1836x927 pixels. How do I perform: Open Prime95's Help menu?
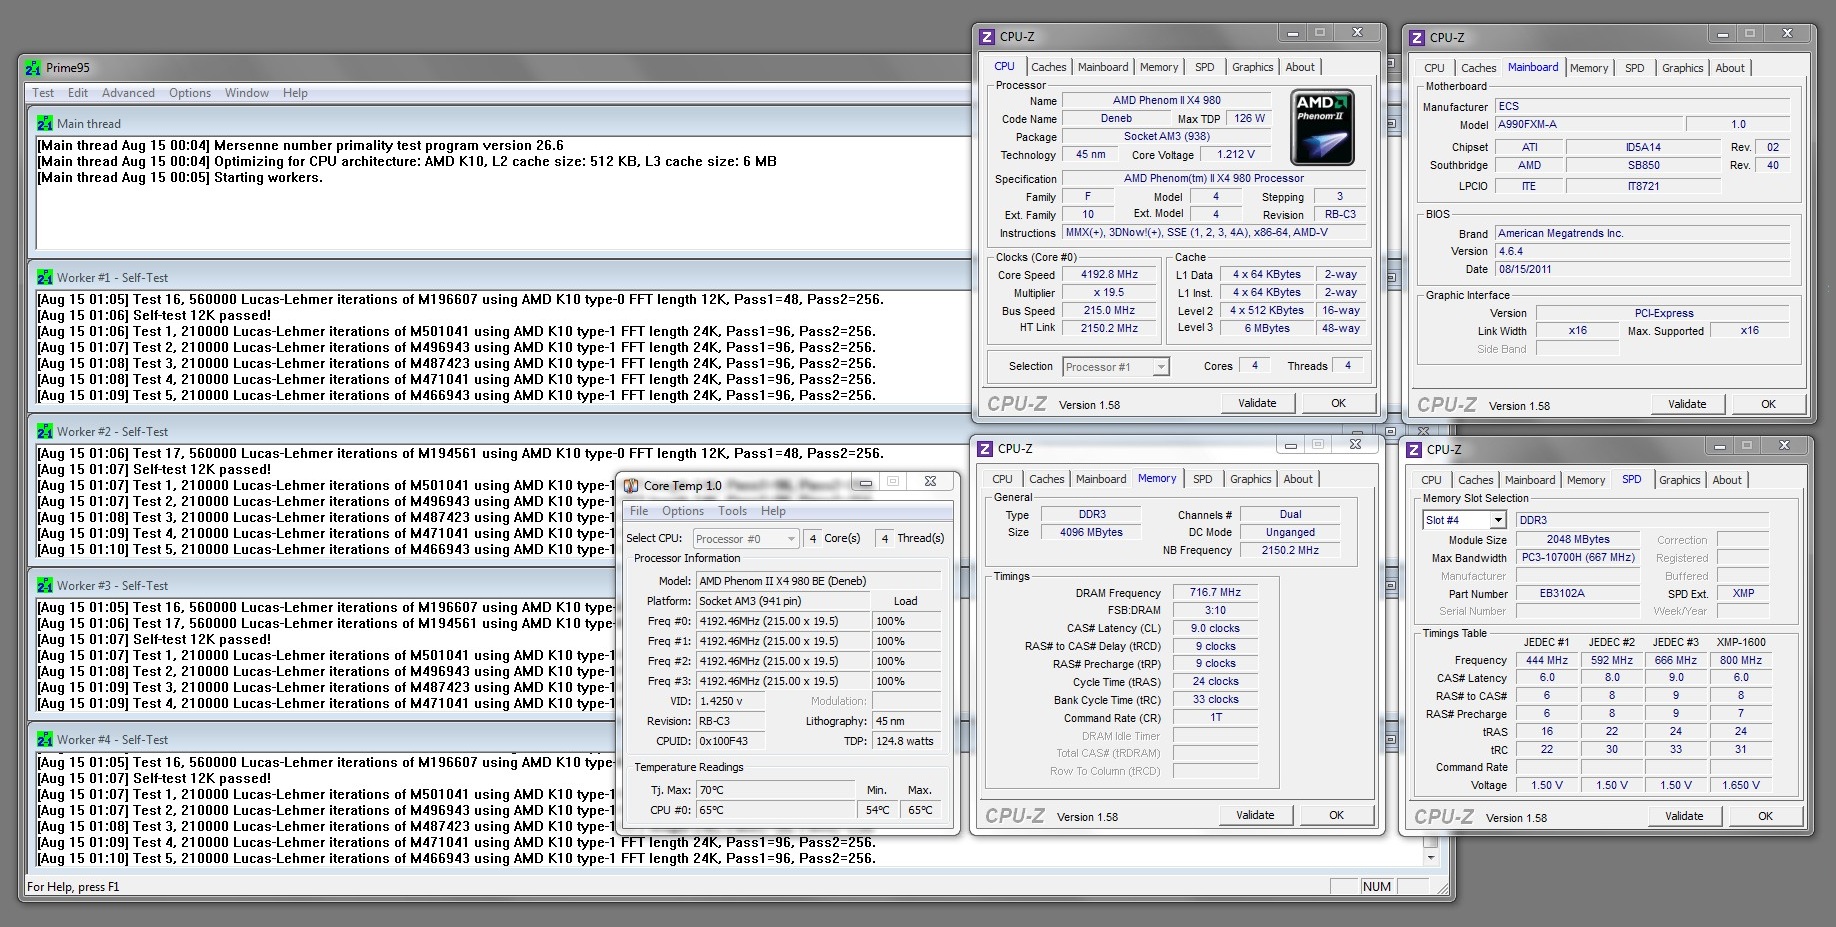(x=295, y=93)
